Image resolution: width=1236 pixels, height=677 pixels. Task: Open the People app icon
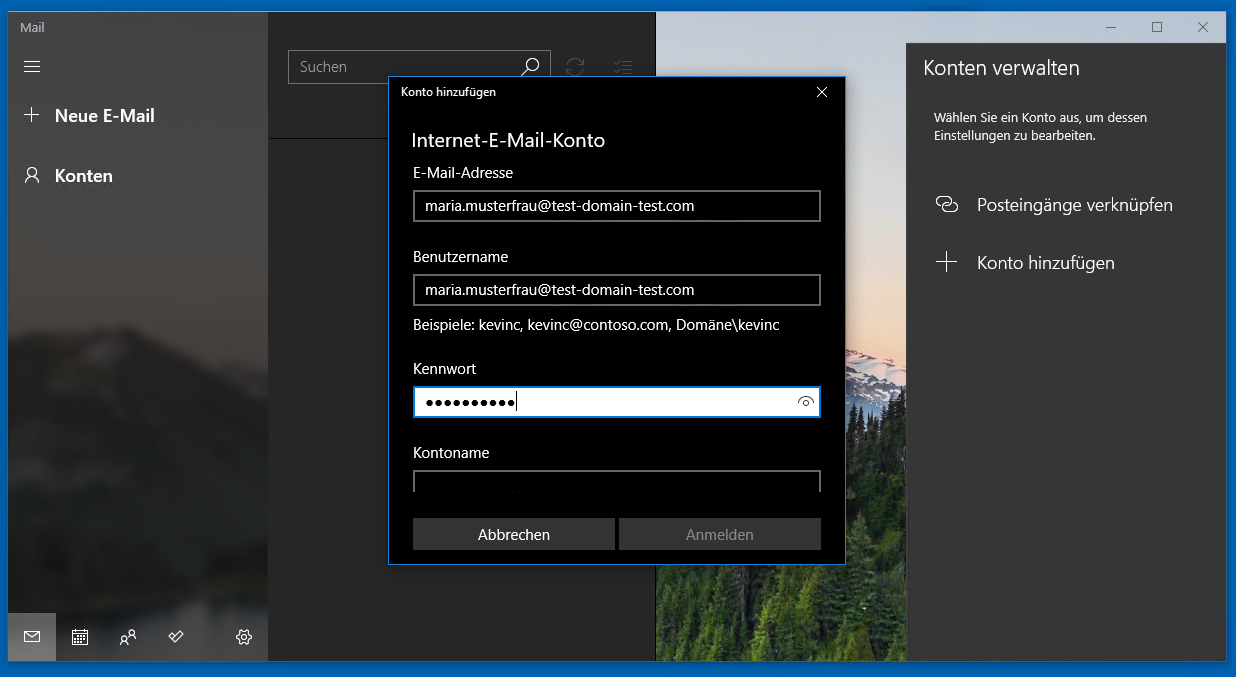point(128,637)
